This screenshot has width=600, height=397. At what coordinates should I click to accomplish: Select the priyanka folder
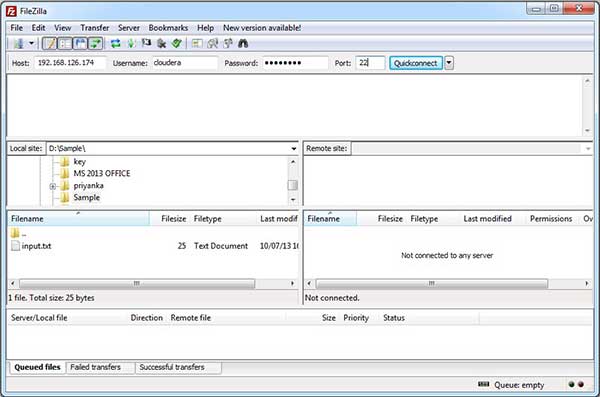tap(88, 186)
